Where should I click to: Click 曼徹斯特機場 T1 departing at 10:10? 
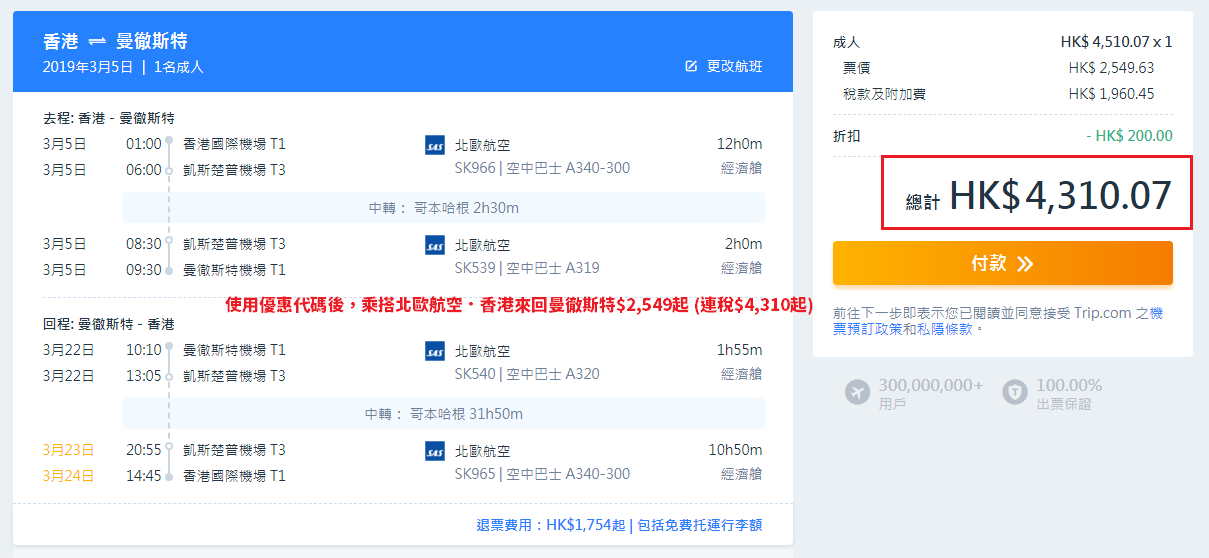(234, 350)
